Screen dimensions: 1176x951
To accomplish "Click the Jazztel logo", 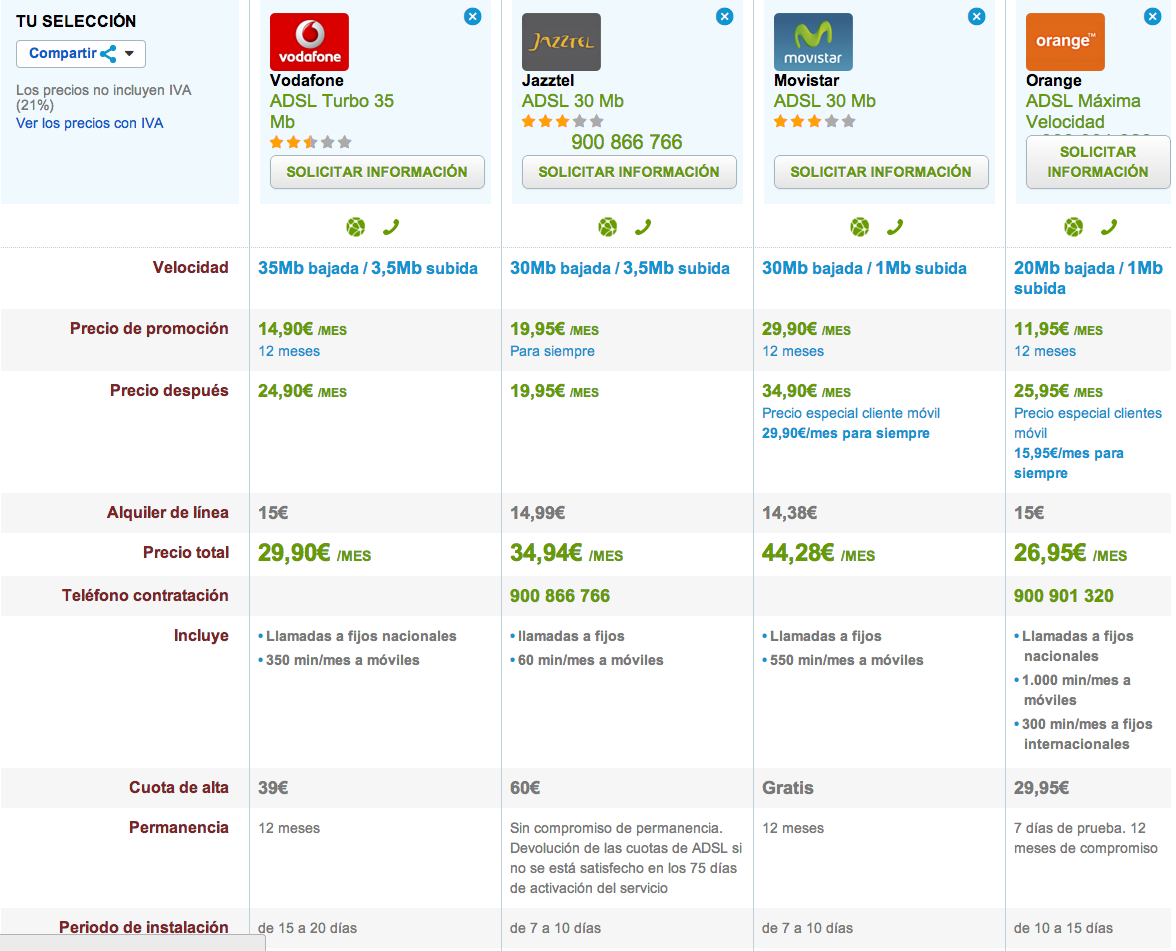I will coord(561,42).
